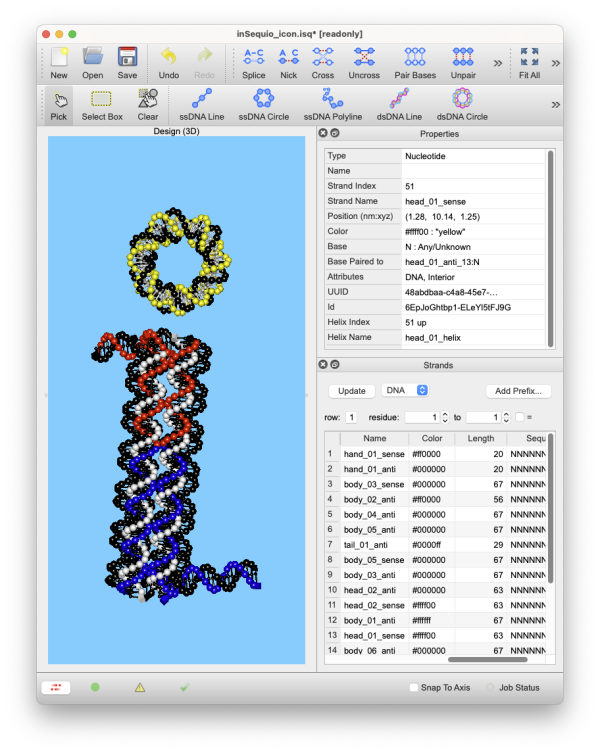
Task: Enable Snap To Axis checkbox
Action: [415, 688]
